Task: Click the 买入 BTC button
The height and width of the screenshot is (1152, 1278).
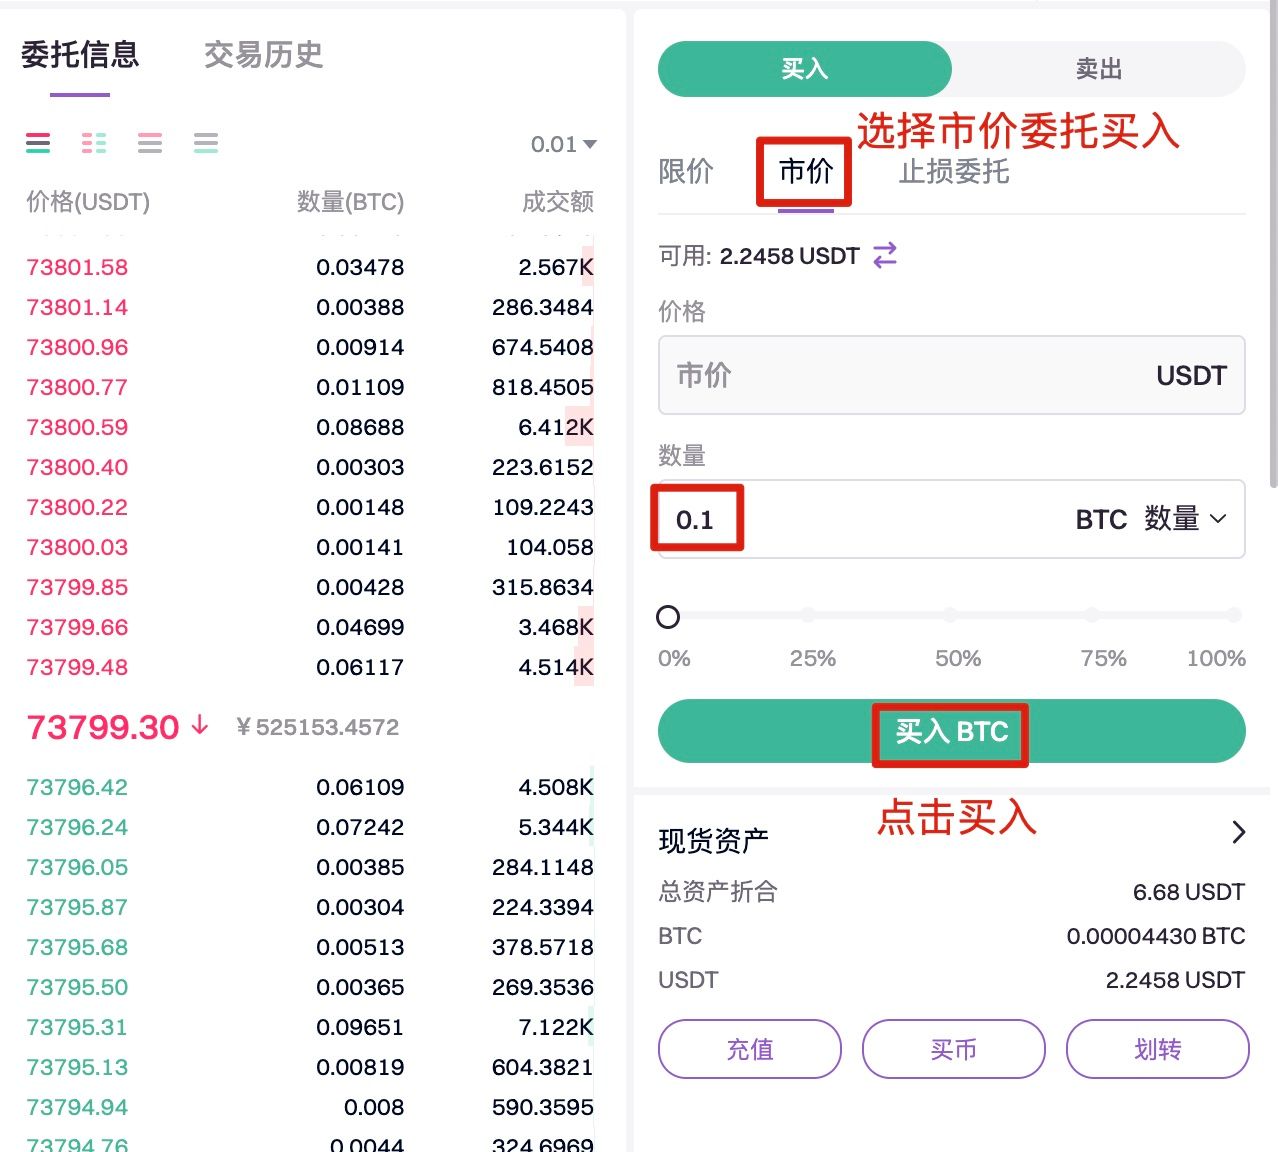Action: tap(951, 732)
